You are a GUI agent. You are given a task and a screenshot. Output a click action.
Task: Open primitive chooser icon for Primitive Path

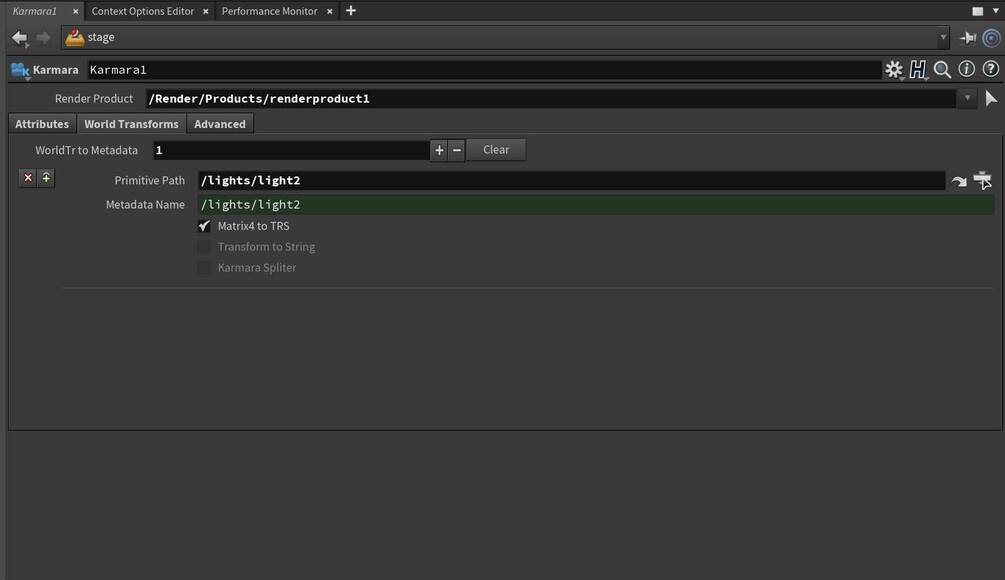982,180
